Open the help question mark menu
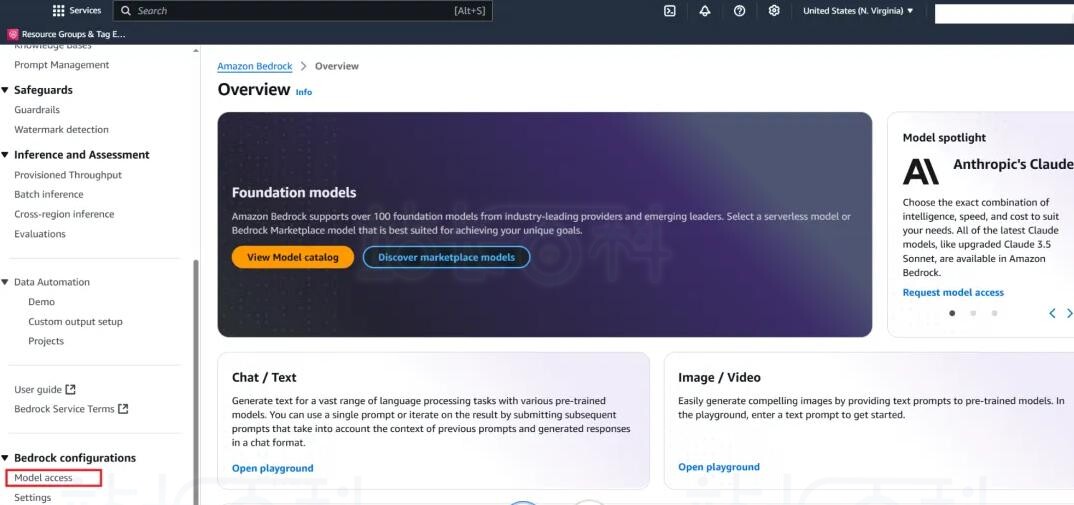Viewport: 1074px width, 505px height. pos(739,11)
